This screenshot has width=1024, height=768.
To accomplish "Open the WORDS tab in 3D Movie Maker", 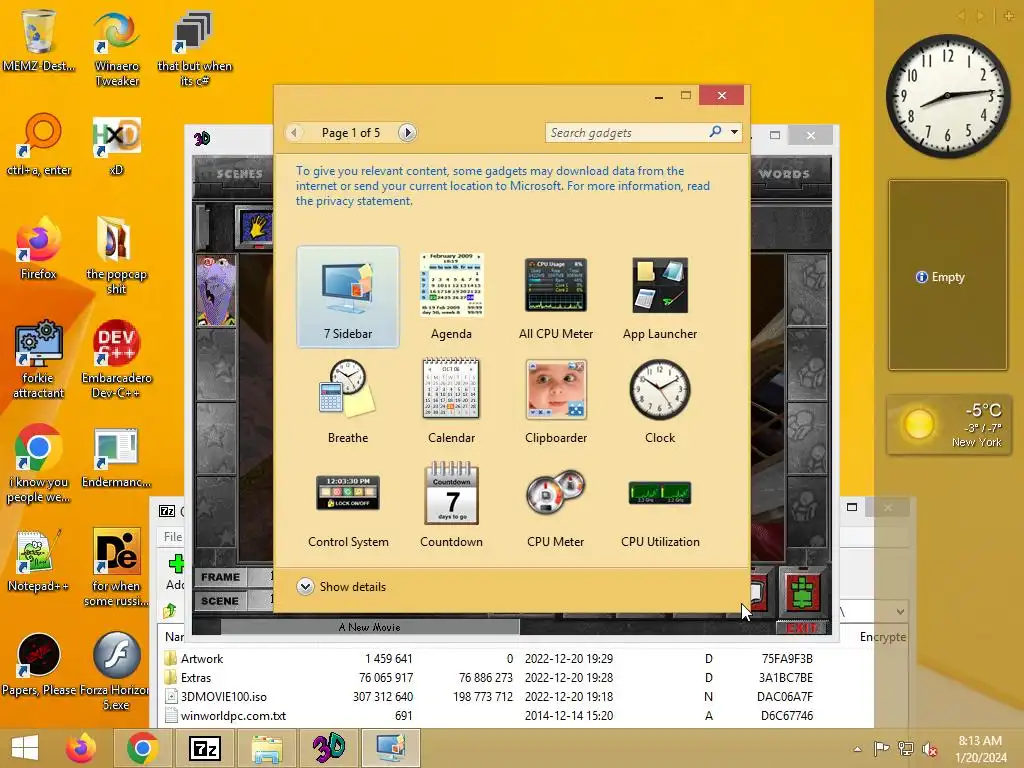I will (x=784, y=174).
